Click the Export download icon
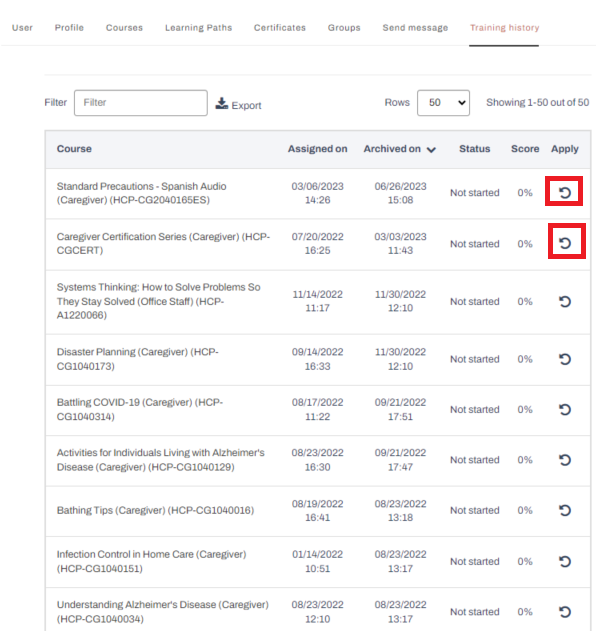Image resolution: width=596 pixels, height=631 pixels. 222,103
